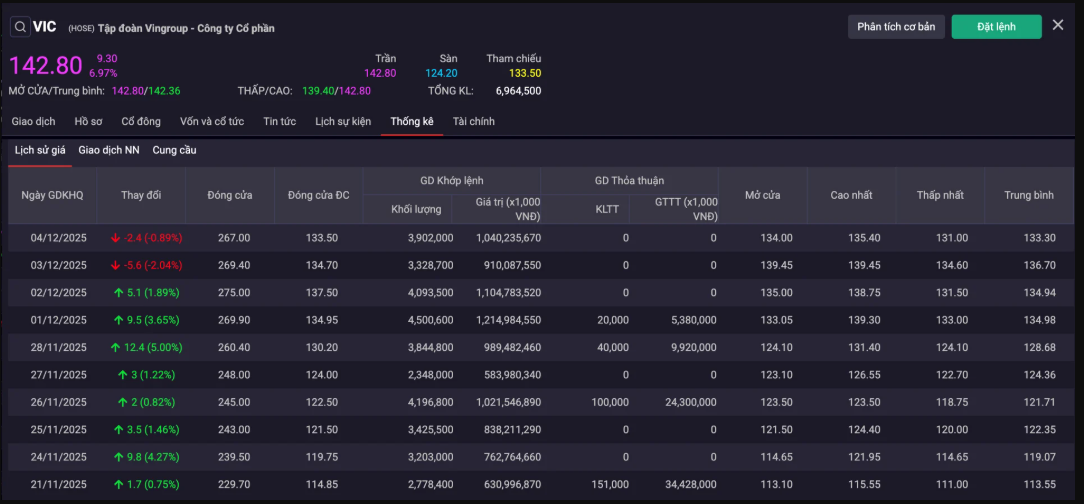Click the Đóng cửa ĐC column header

[318, 195]
